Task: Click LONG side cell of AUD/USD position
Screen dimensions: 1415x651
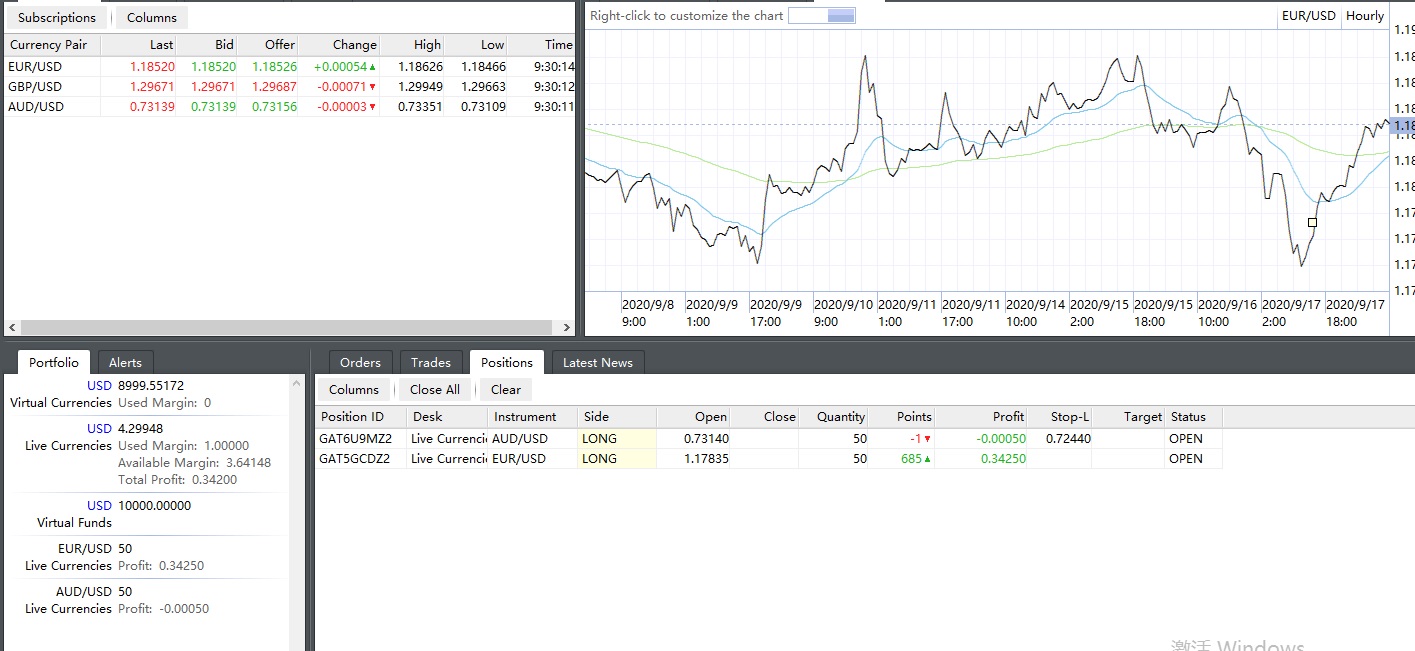Action: 617,438
